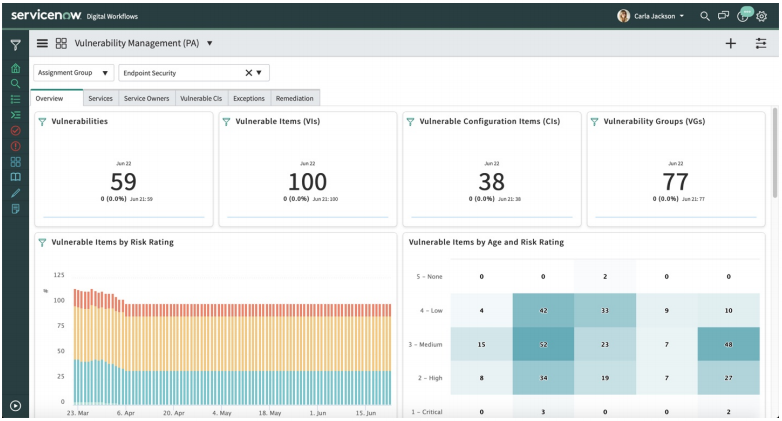Open the sidebar filter funnel icon

[x=15, y=45]
